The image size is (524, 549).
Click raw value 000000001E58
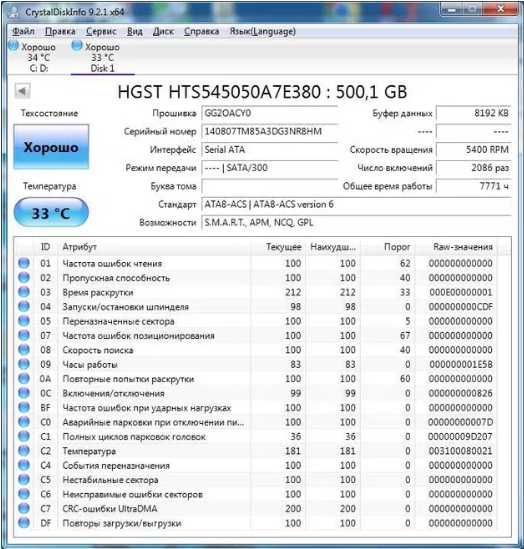(461, 364)
